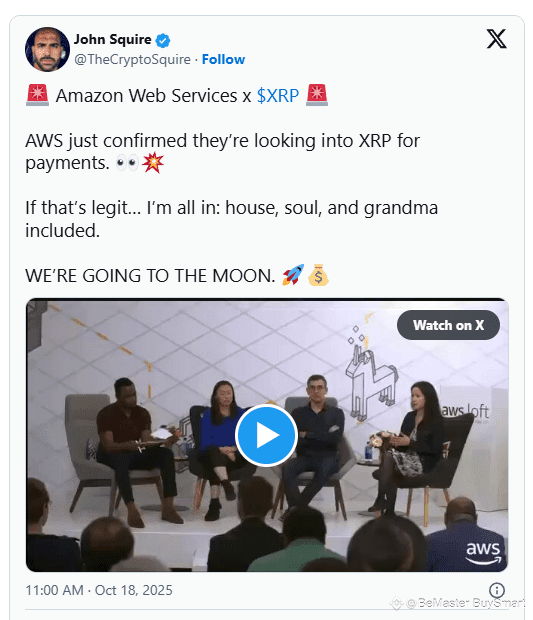Click the collision explosion emoji

tap(153, 163)
